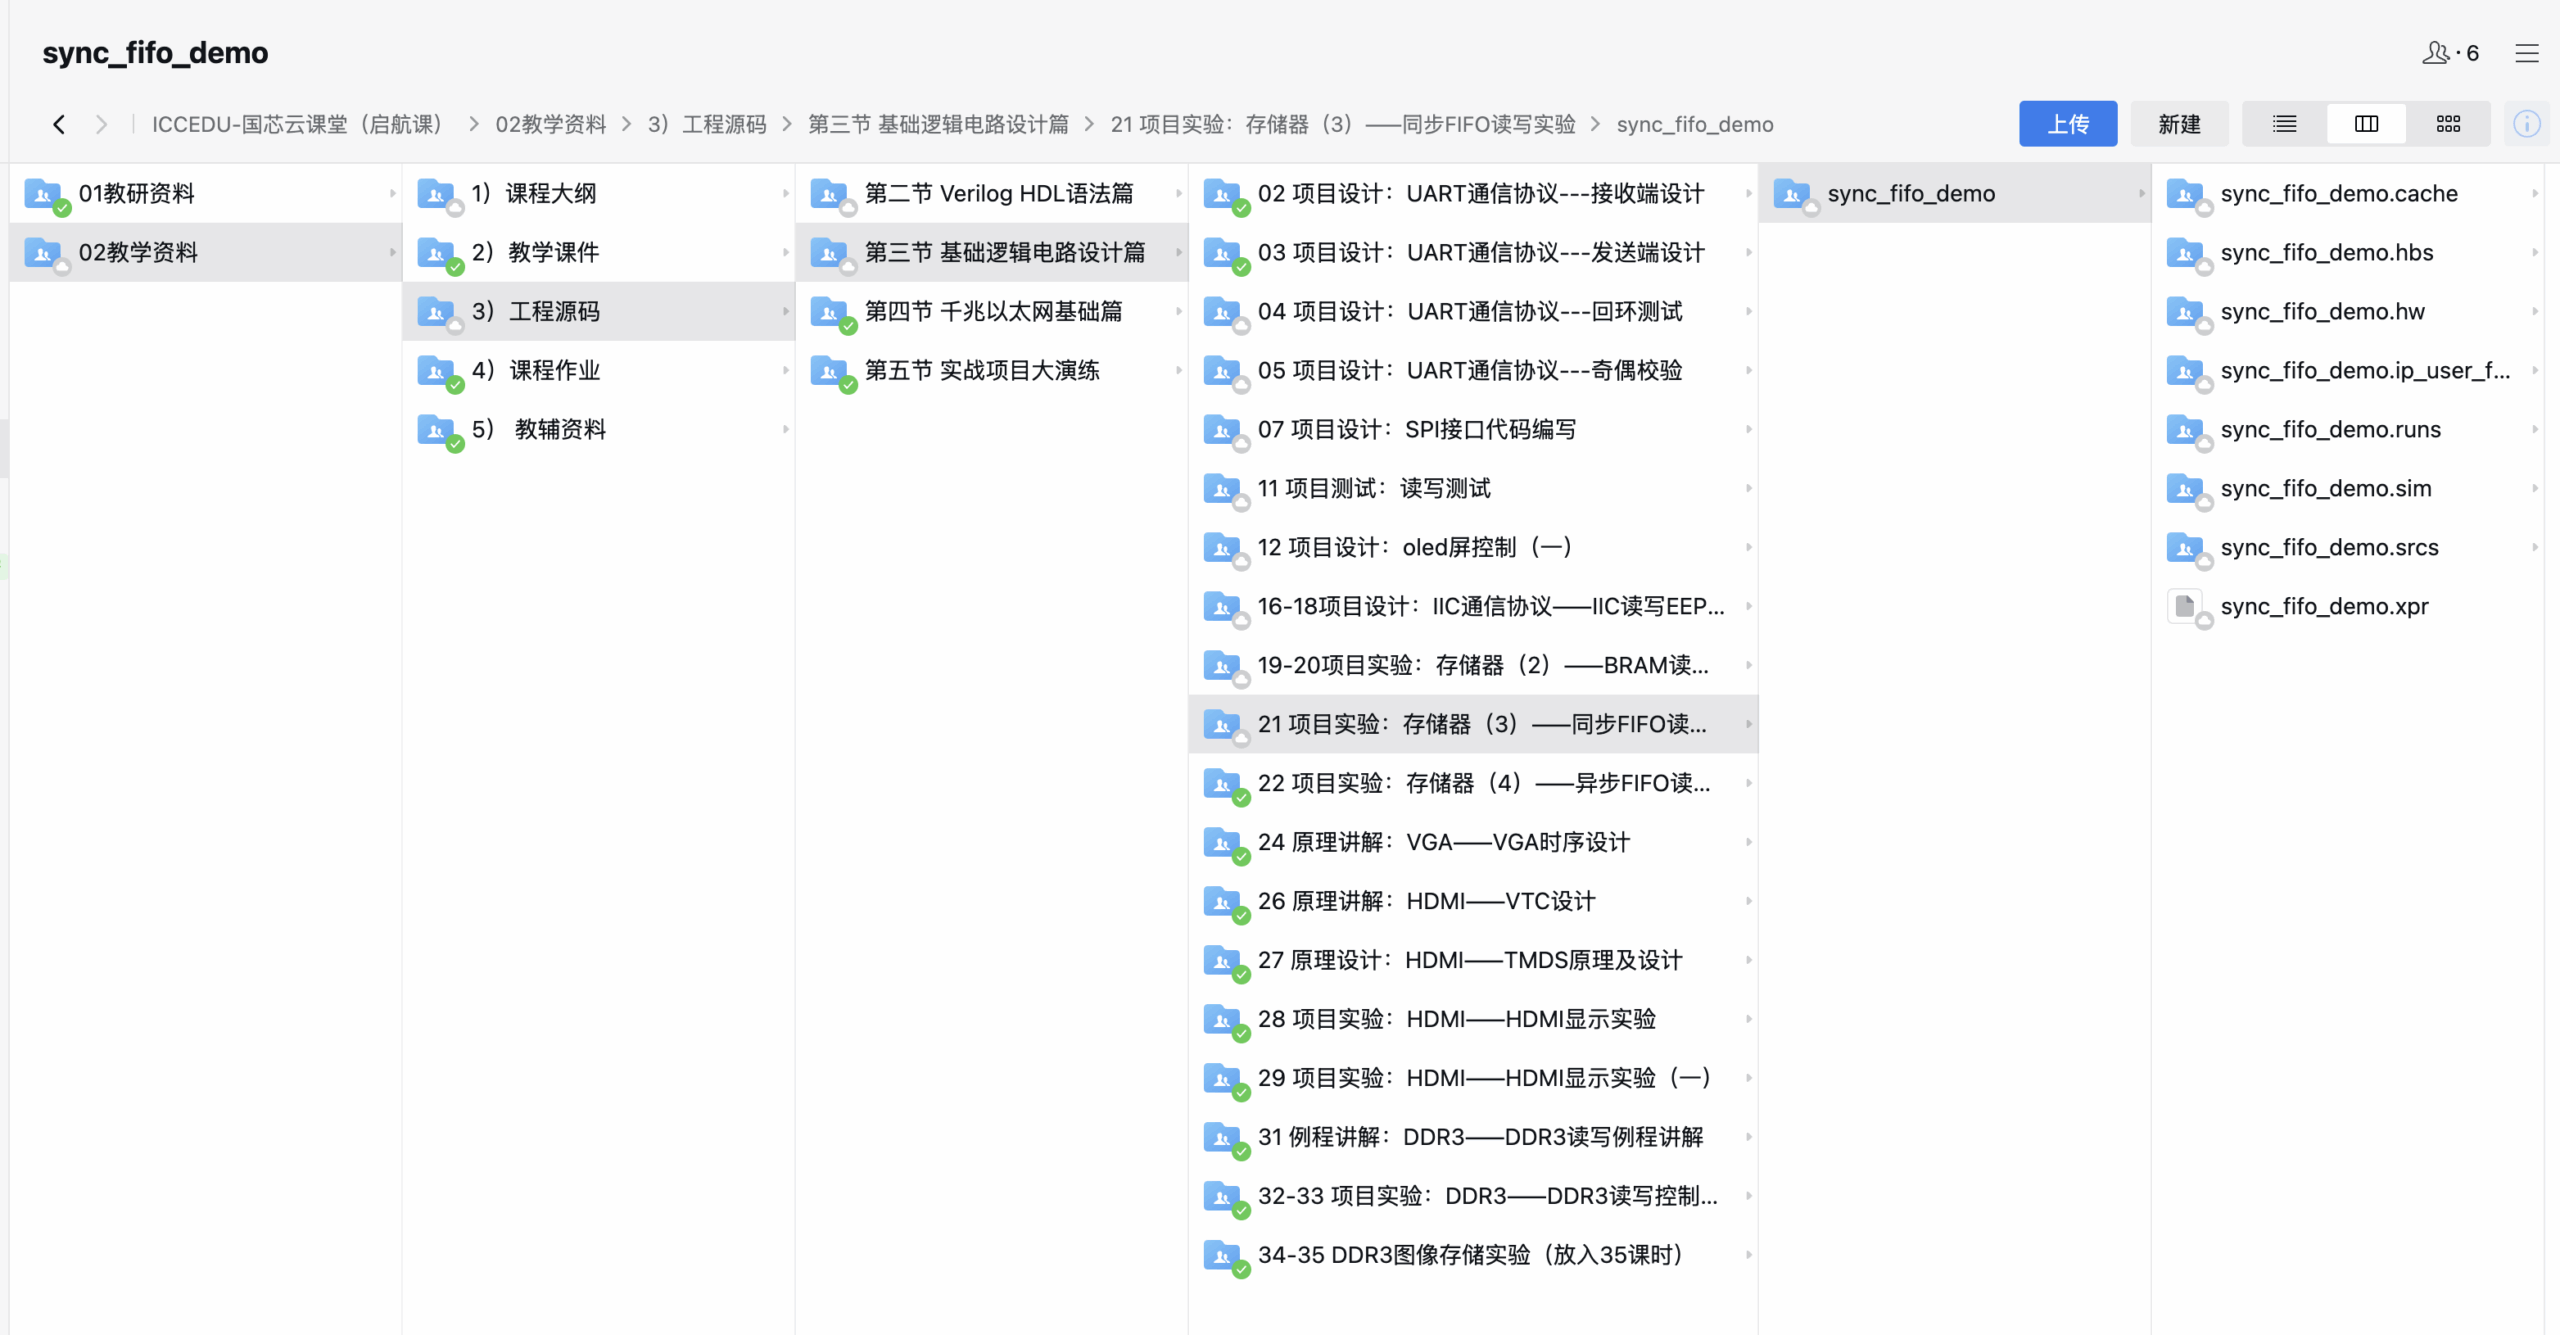Image resolution: width=2560 pixels, height=1335 pixels.
Task: Switch to grid view mode
Action: click(x=2448, y=124)
